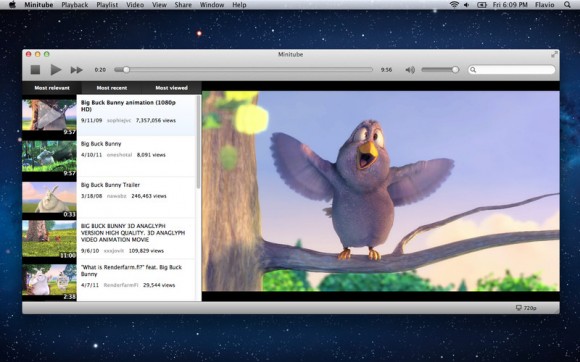Open the Playback menu
Image resolution: width=580 pixels, height=362 pixels.
[x=75, y=4]
